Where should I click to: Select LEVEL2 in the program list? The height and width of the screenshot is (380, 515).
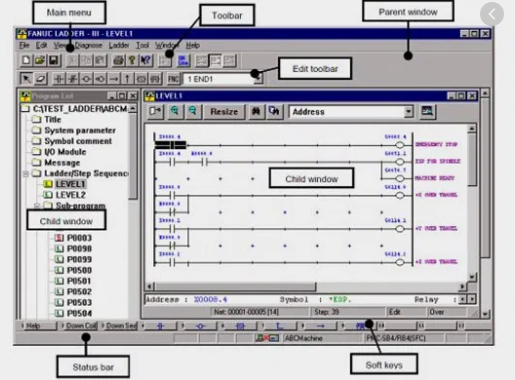coord(70,195)
